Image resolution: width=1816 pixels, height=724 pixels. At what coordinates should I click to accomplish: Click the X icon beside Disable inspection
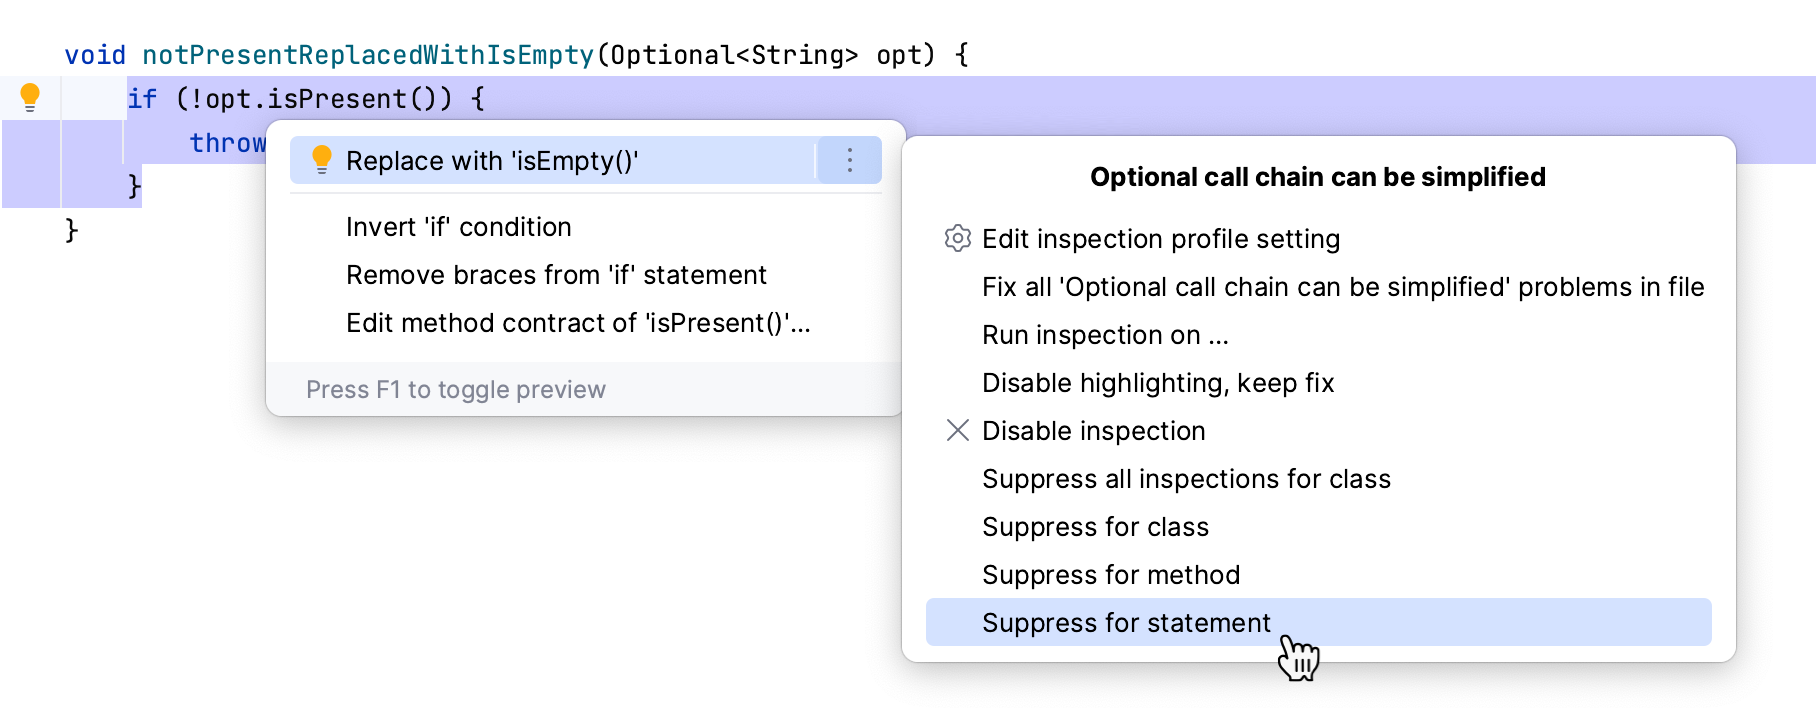(x=957, y=430)
